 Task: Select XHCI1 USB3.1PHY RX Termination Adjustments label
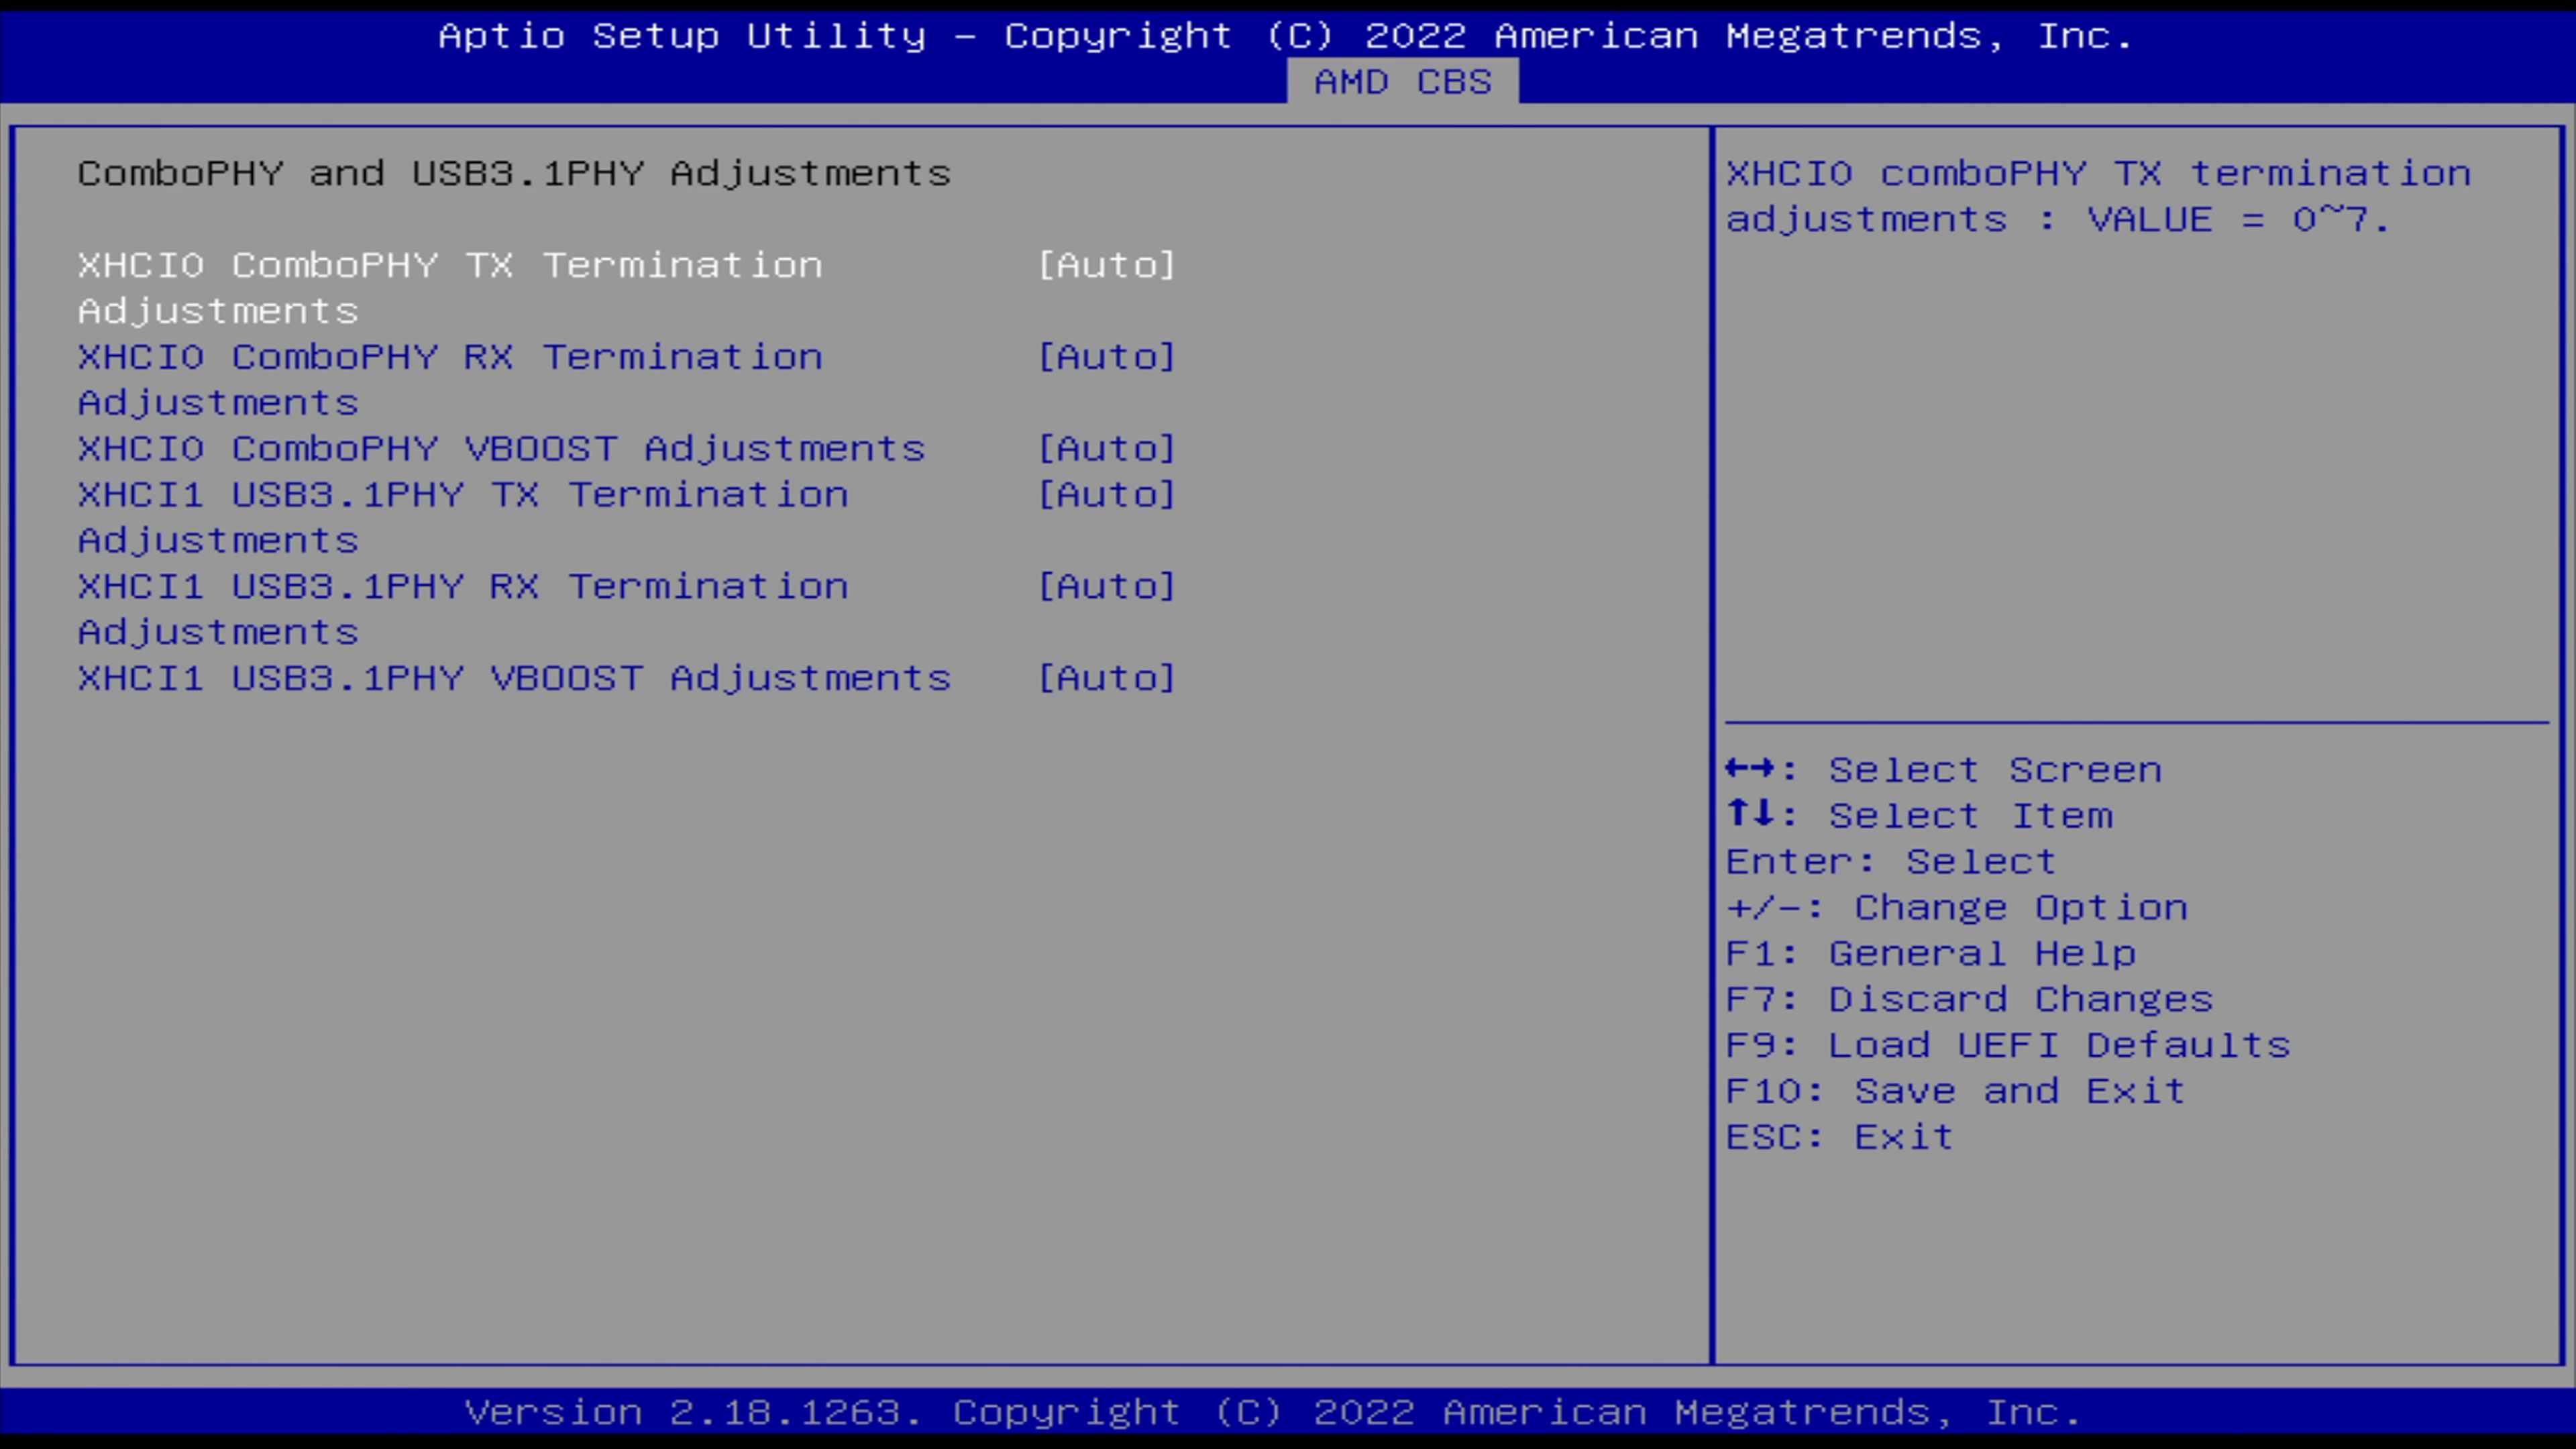coord(463,609)
